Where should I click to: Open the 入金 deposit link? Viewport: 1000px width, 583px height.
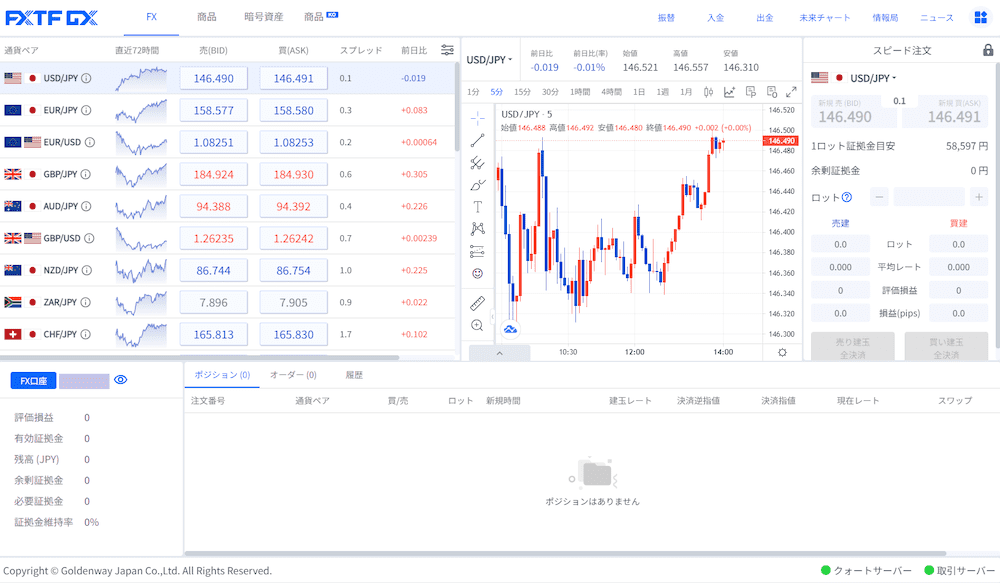point(716,18)
